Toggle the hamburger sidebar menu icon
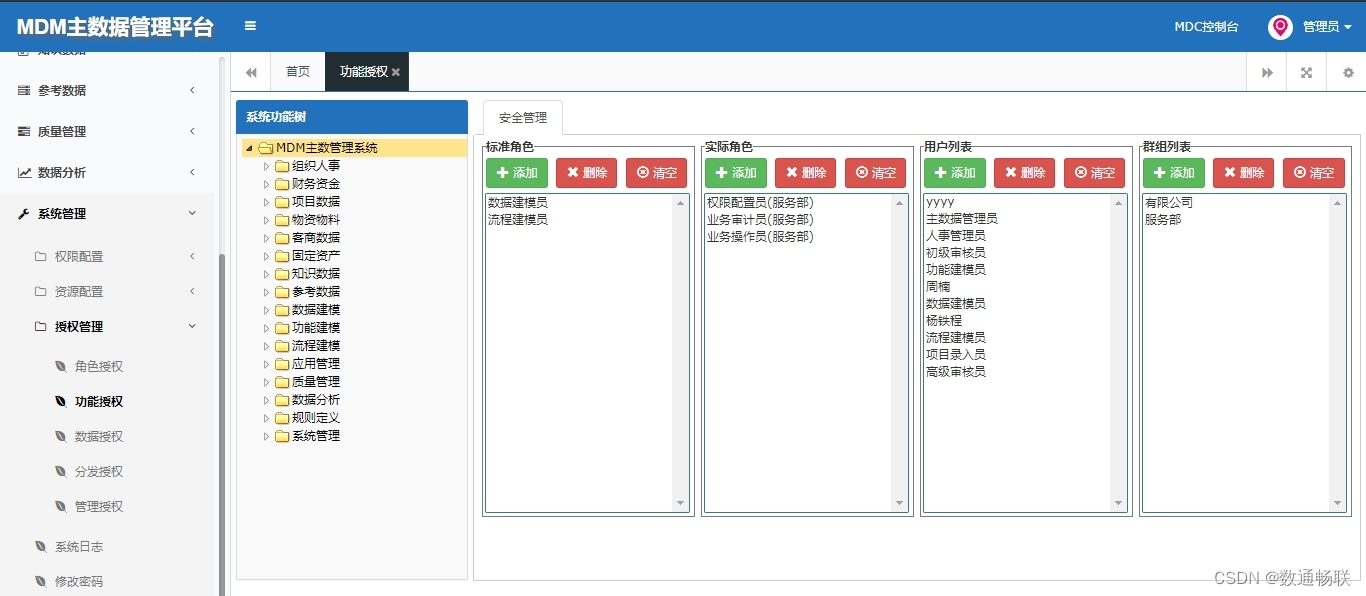 point(250,26)
